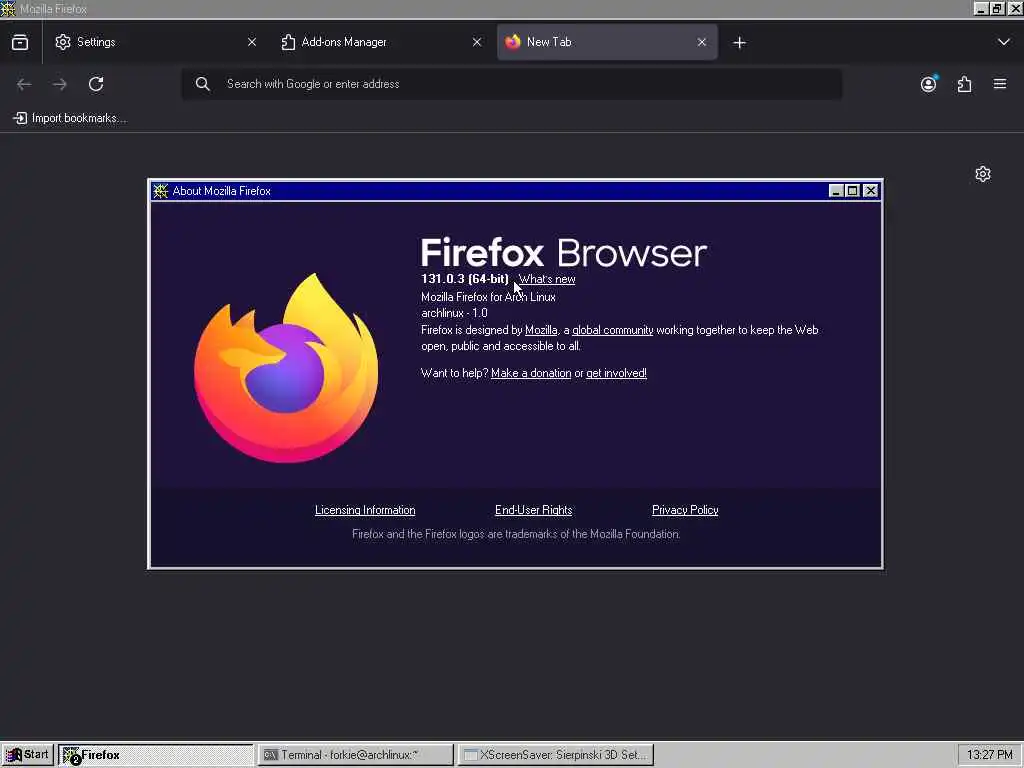Image resolution: width=1024 pixels, height=768 pixels.
Task: Open End-User Rights link
Action: [534, 510]
